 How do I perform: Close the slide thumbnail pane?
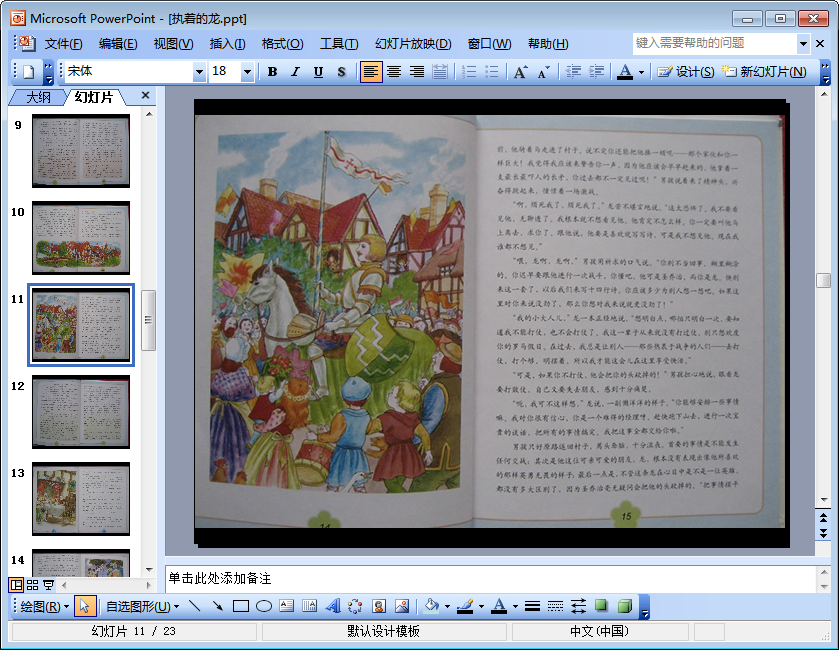tap(145, 95)
